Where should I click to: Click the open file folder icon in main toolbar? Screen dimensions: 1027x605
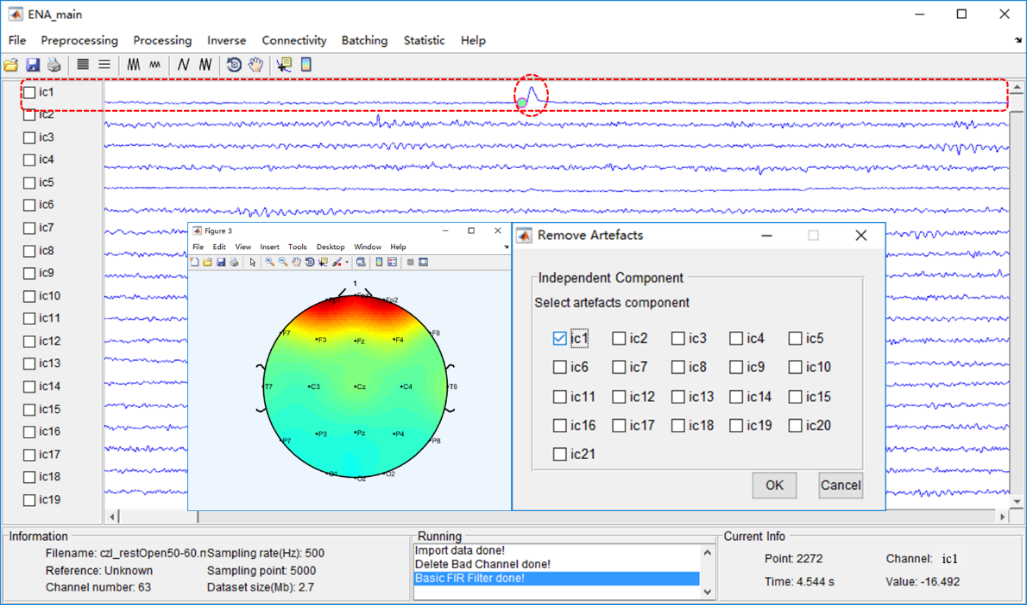(11, 65)
